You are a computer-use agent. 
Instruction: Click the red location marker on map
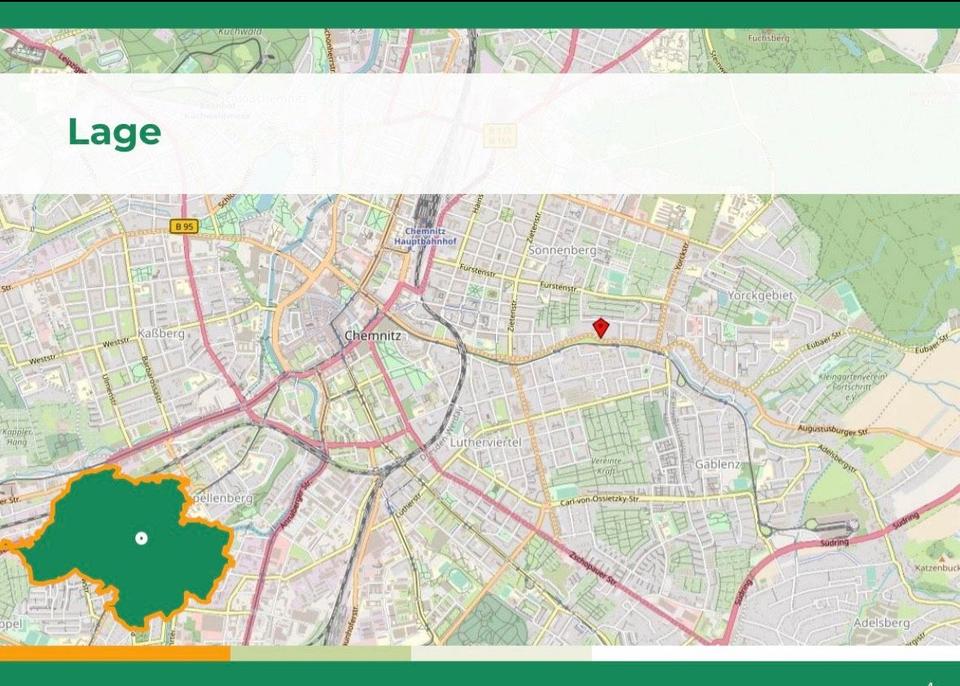tap(600, 327)
